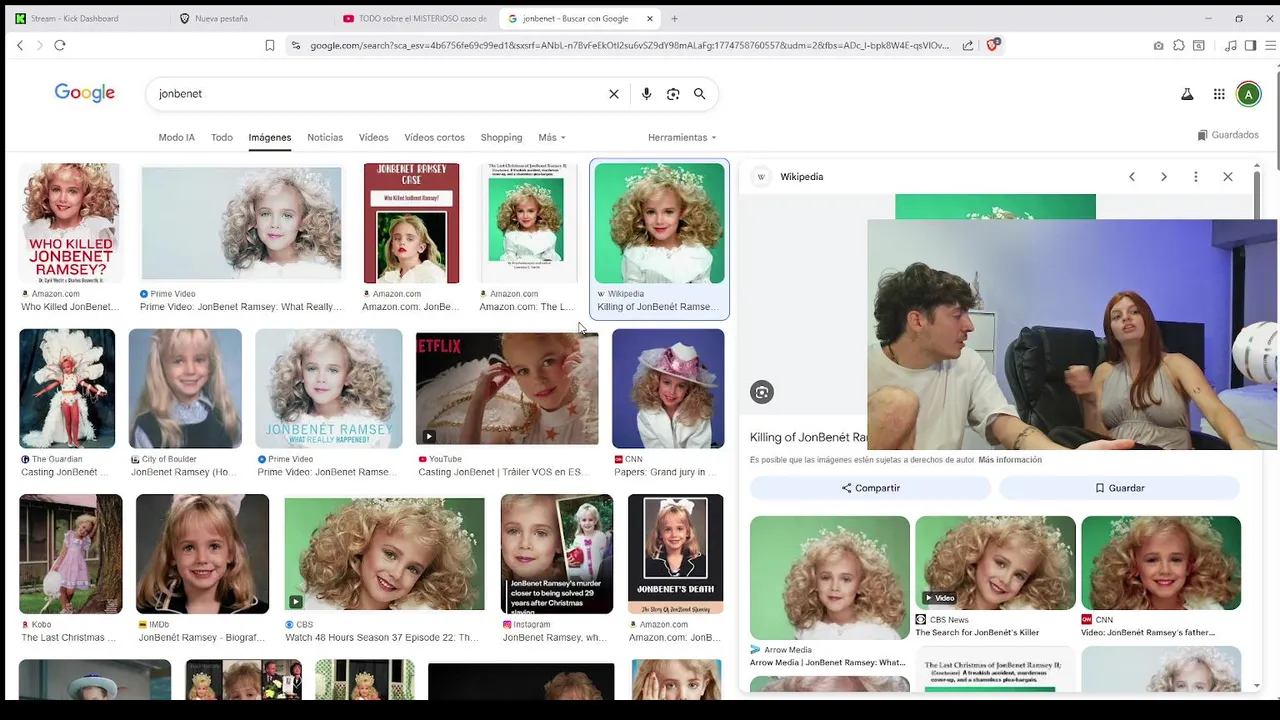This screenshot has width=1280, height=720.
Task: Open the Netflix Casting JonBenet YouTube thumbnail
Action: [507, 388]
